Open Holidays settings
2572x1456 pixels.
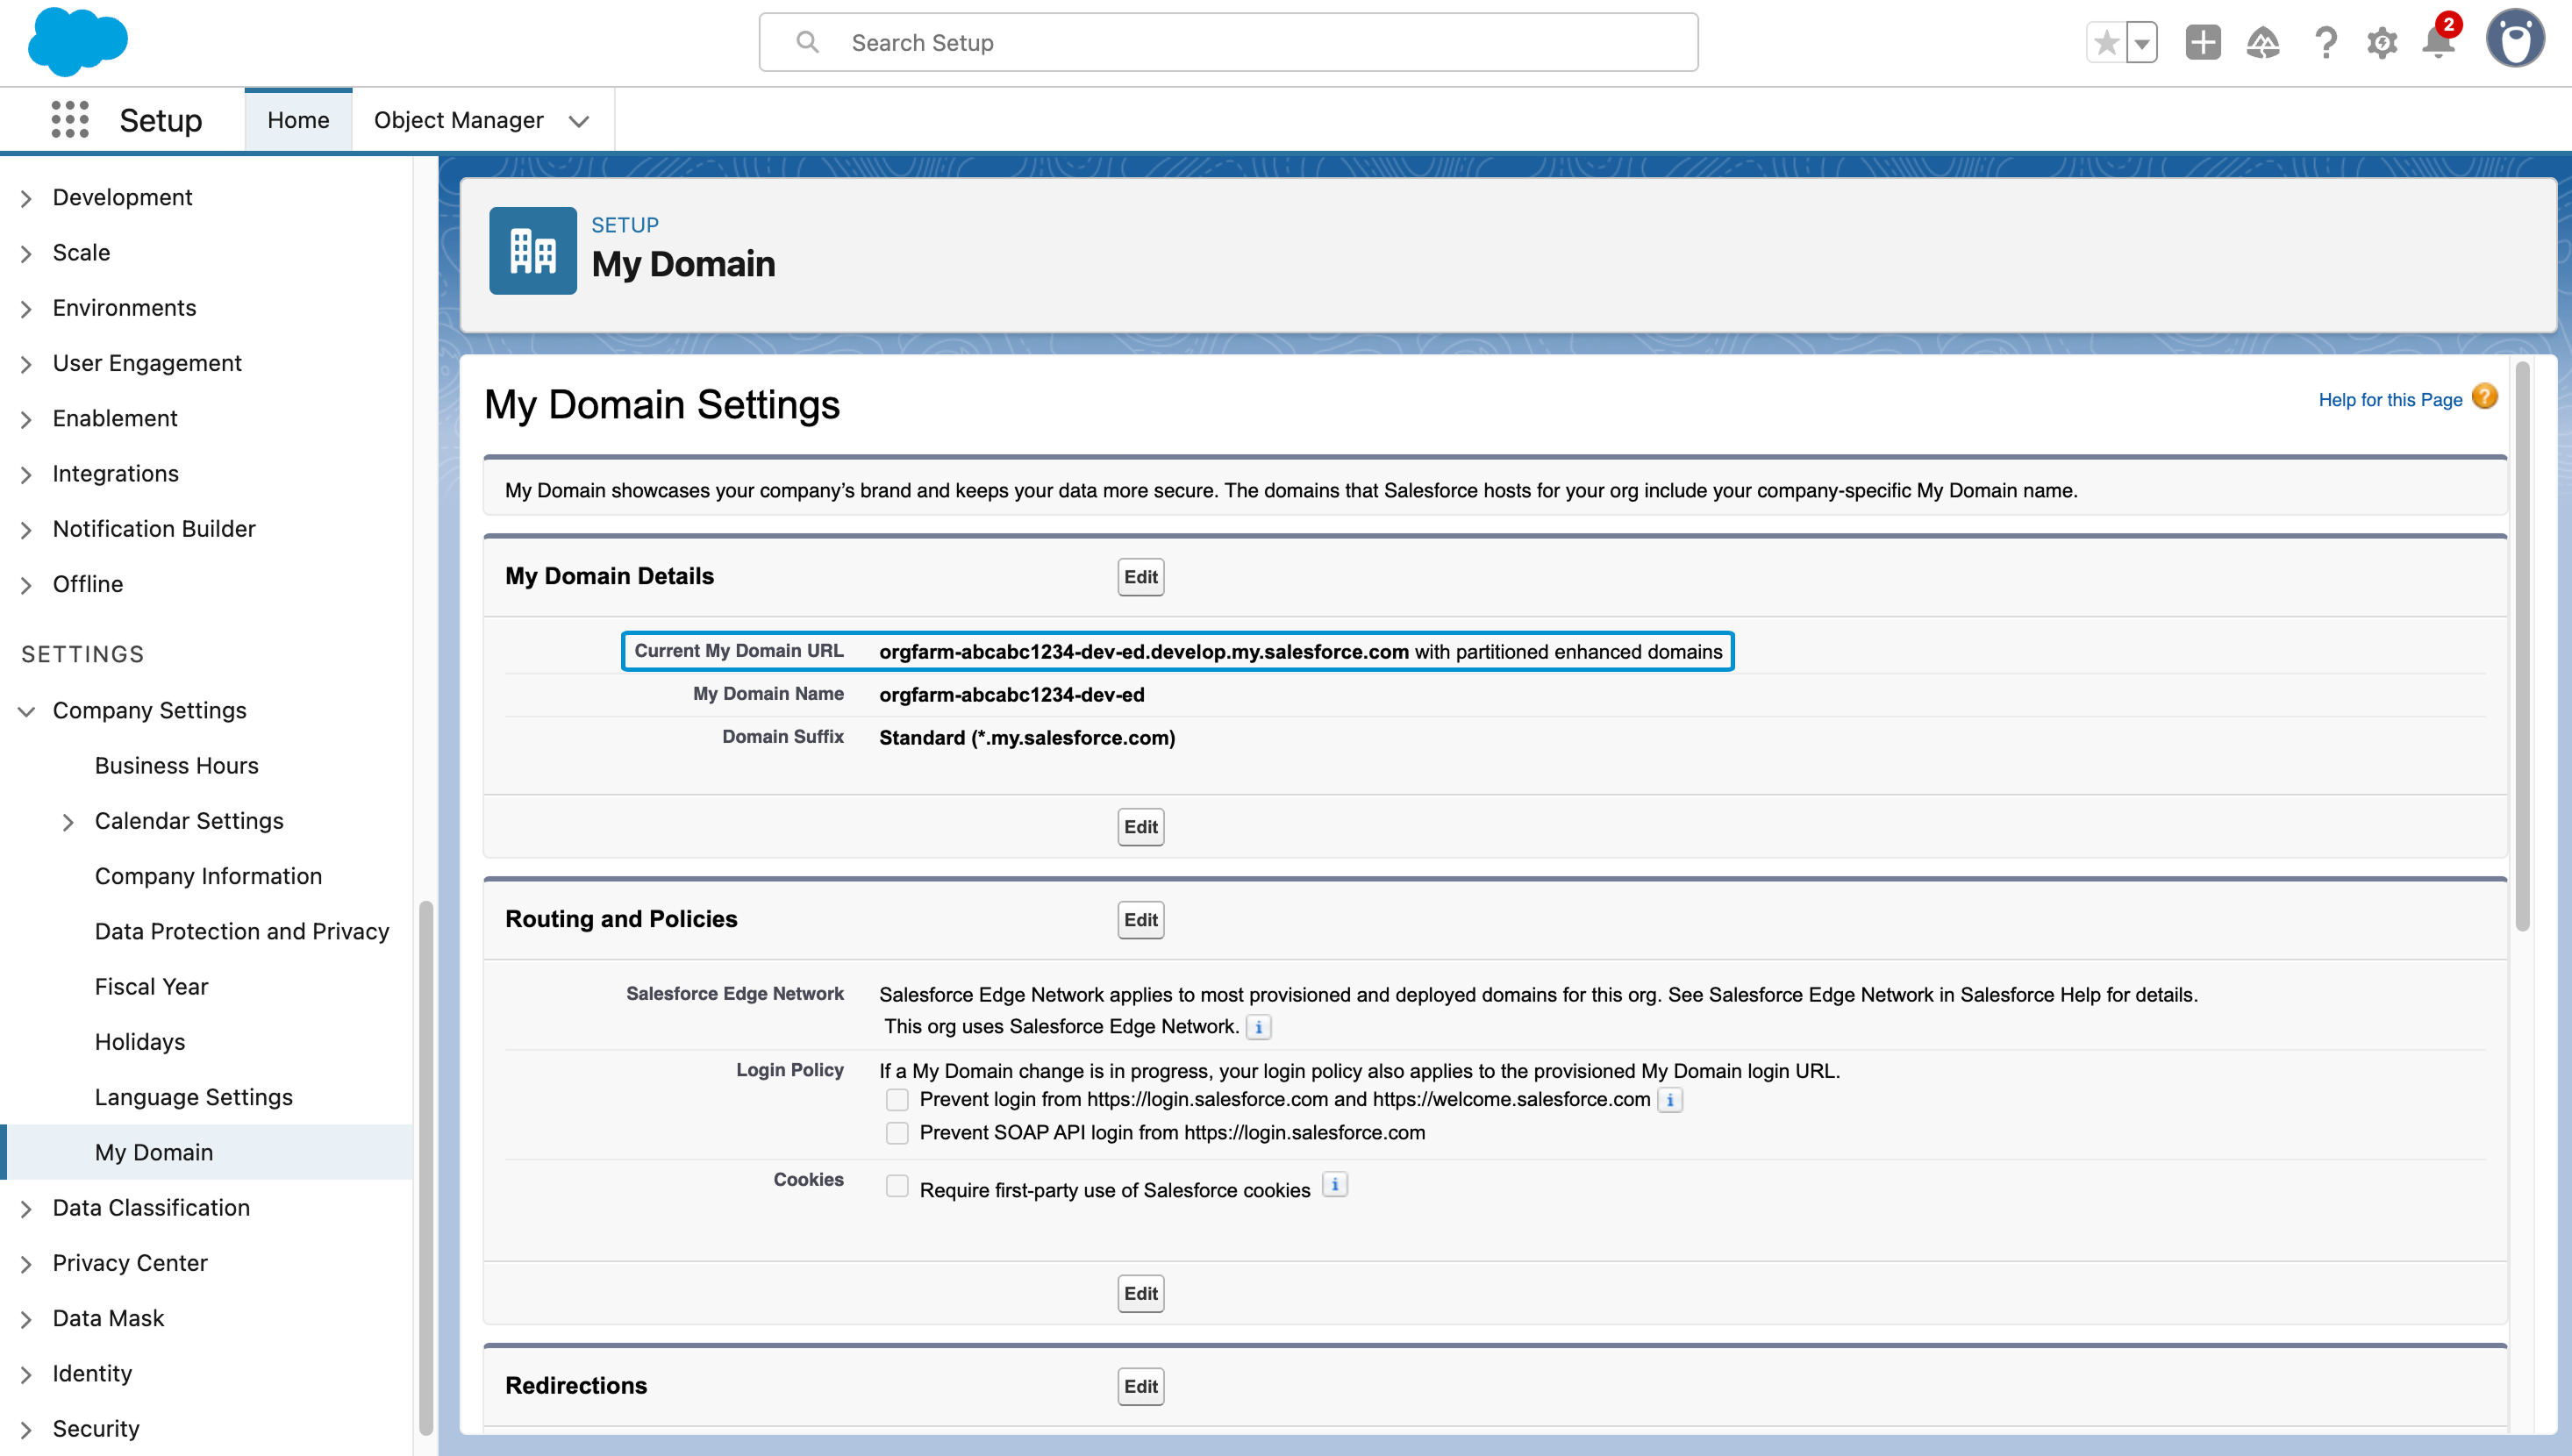[140, 1041]
